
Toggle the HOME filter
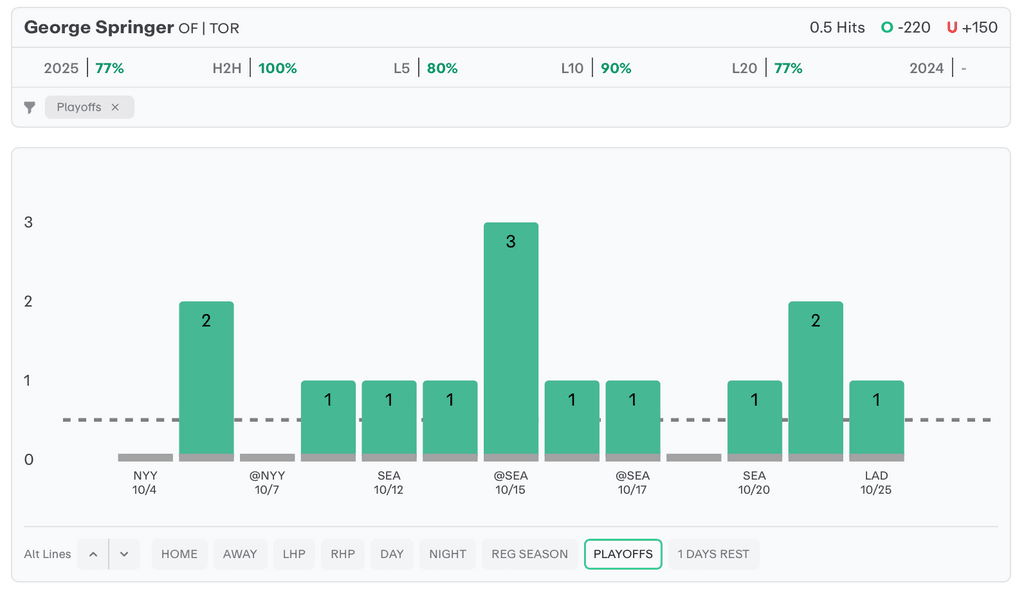179,554
